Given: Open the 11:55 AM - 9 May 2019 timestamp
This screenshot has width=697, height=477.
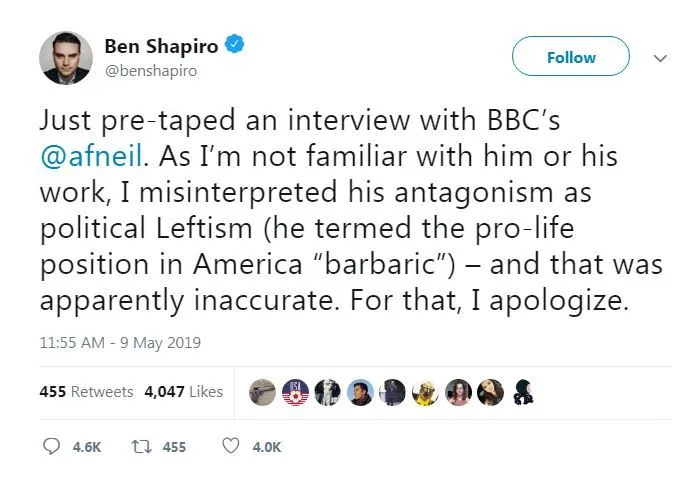Looking at the screenshot, I should pyautogui.click(x=120, y=343).
